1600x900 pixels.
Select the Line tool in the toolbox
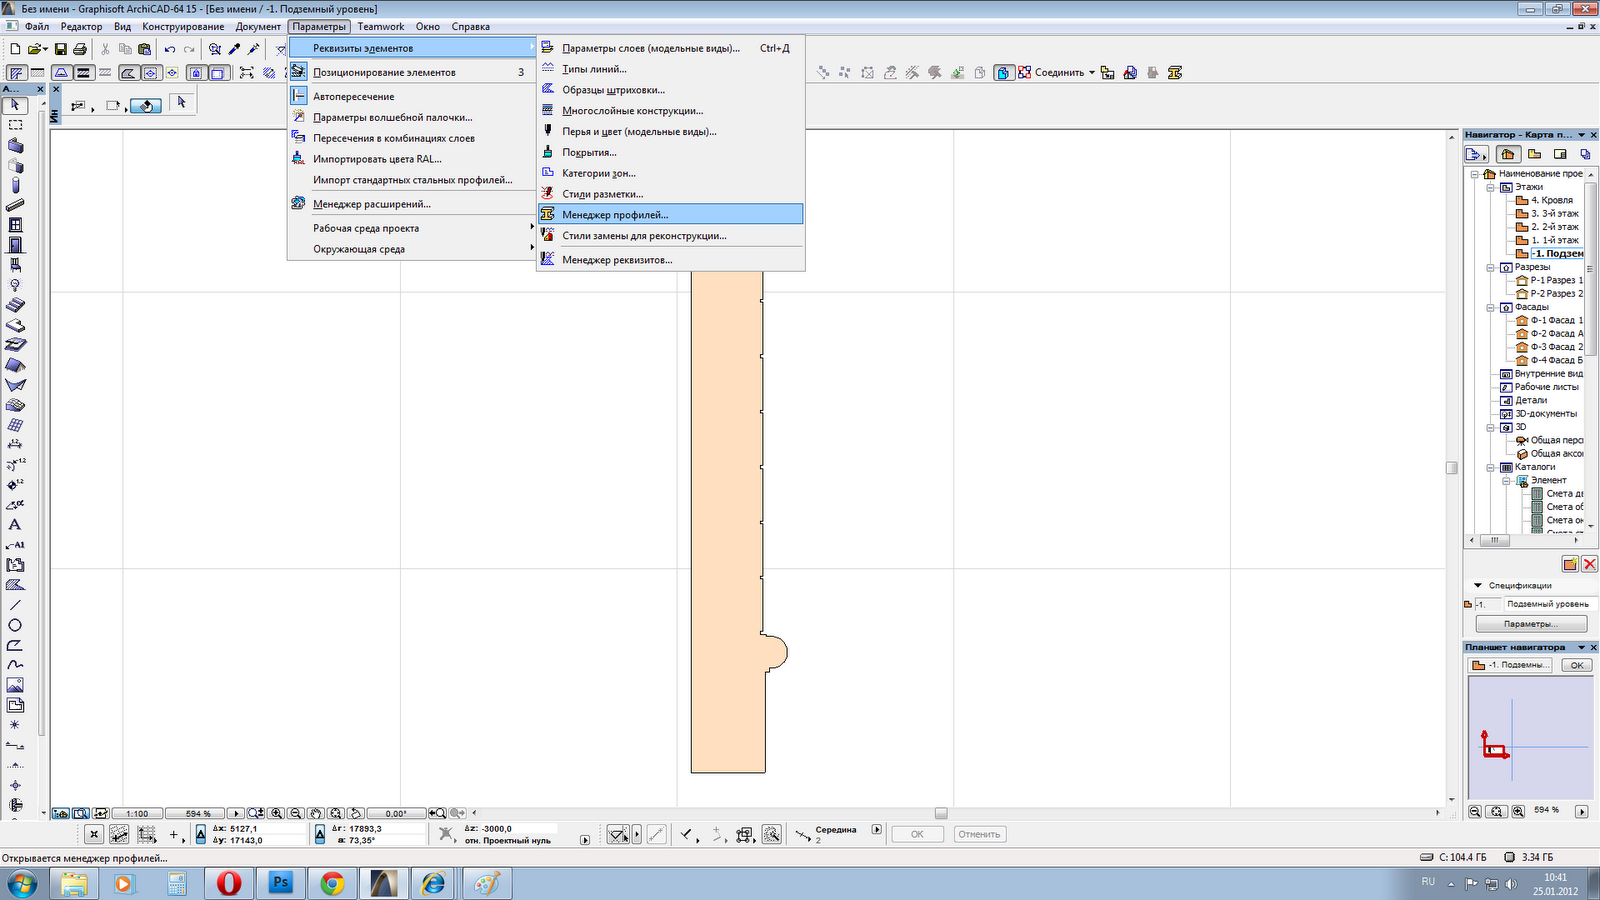(x=15, y=605)
